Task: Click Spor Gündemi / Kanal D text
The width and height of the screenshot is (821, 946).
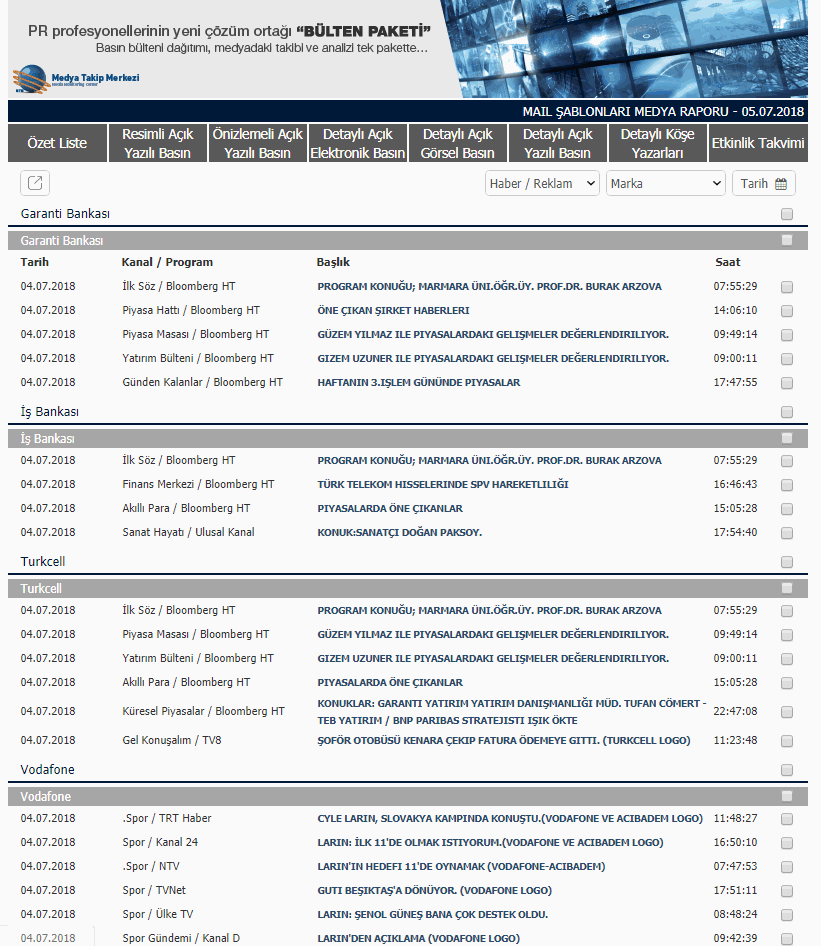Action: pos(181,939)
